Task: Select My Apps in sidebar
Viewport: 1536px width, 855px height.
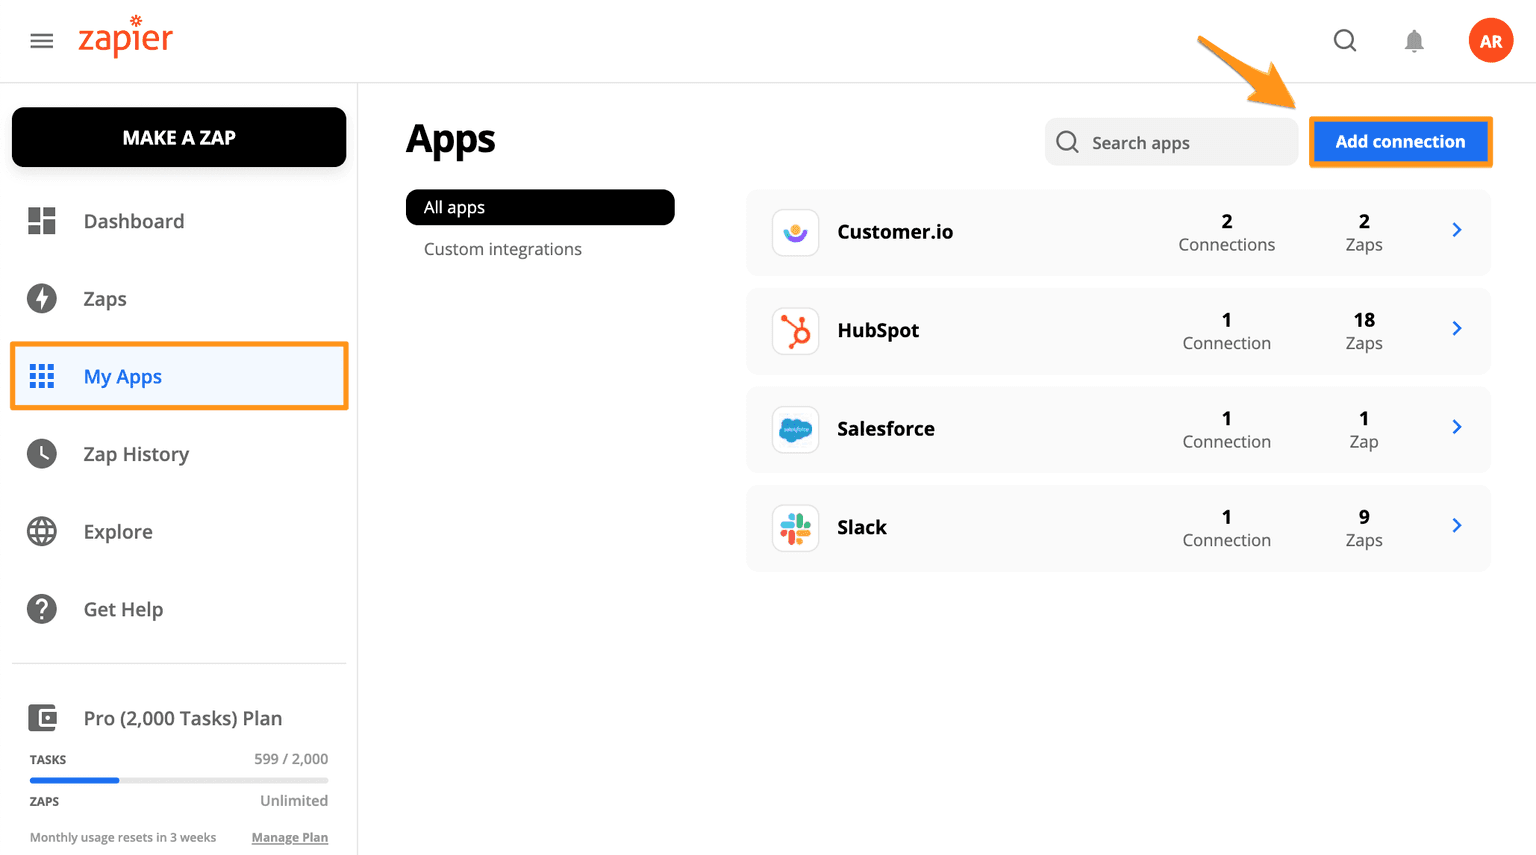Action: pyautogui.click(x=179, y=376)
